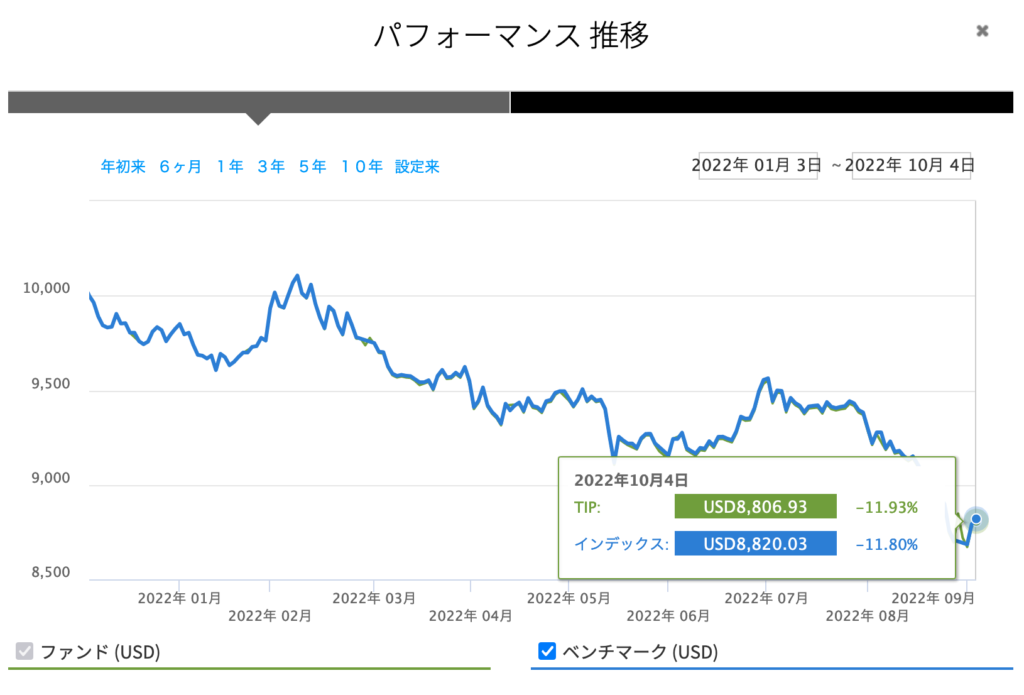Click the blue インデックス value box USD8,820.03
The image size is (1024, 695).
tap(755, 544)
